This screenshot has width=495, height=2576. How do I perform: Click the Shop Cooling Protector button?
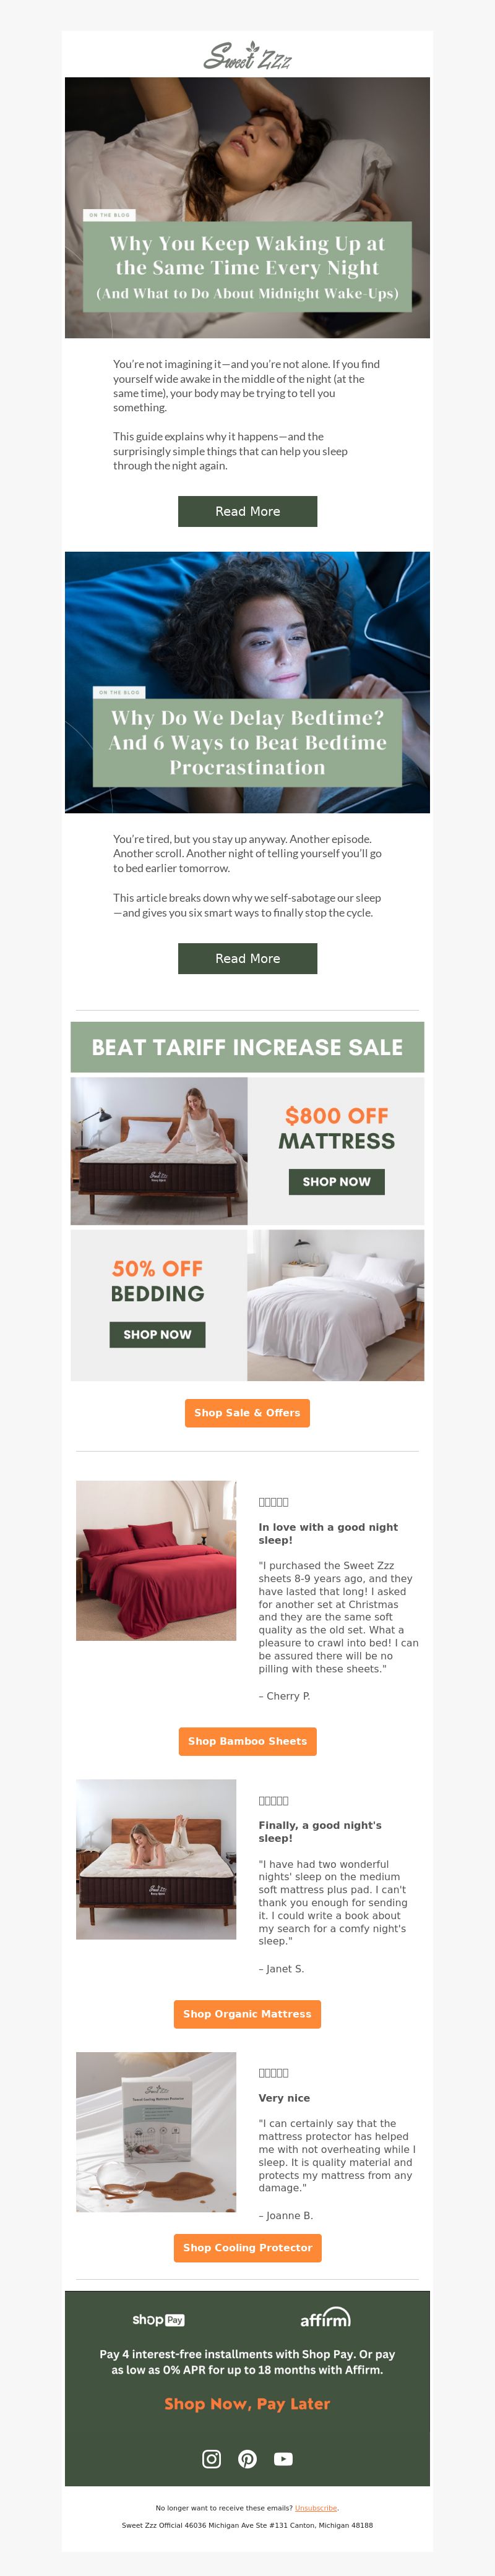point(248,2248)
